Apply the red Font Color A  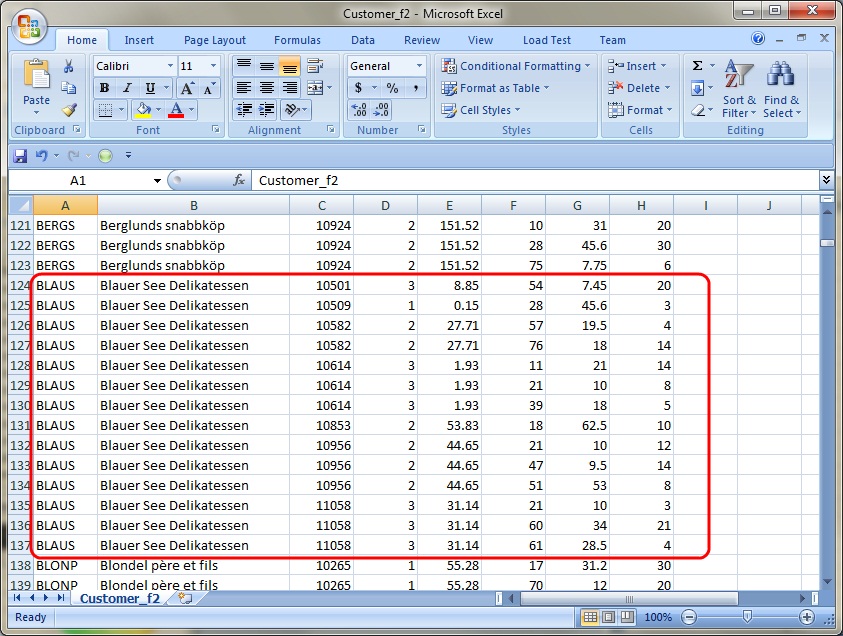coord(176,110)
